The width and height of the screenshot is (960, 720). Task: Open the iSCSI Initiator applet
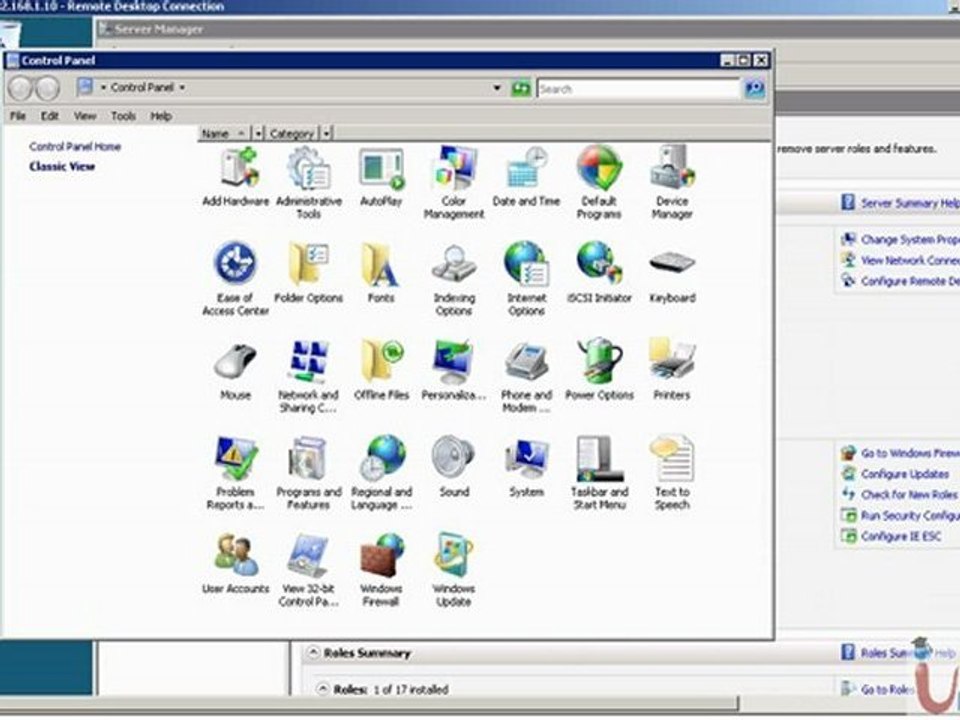pyautogui.click(x=599, y=274)
